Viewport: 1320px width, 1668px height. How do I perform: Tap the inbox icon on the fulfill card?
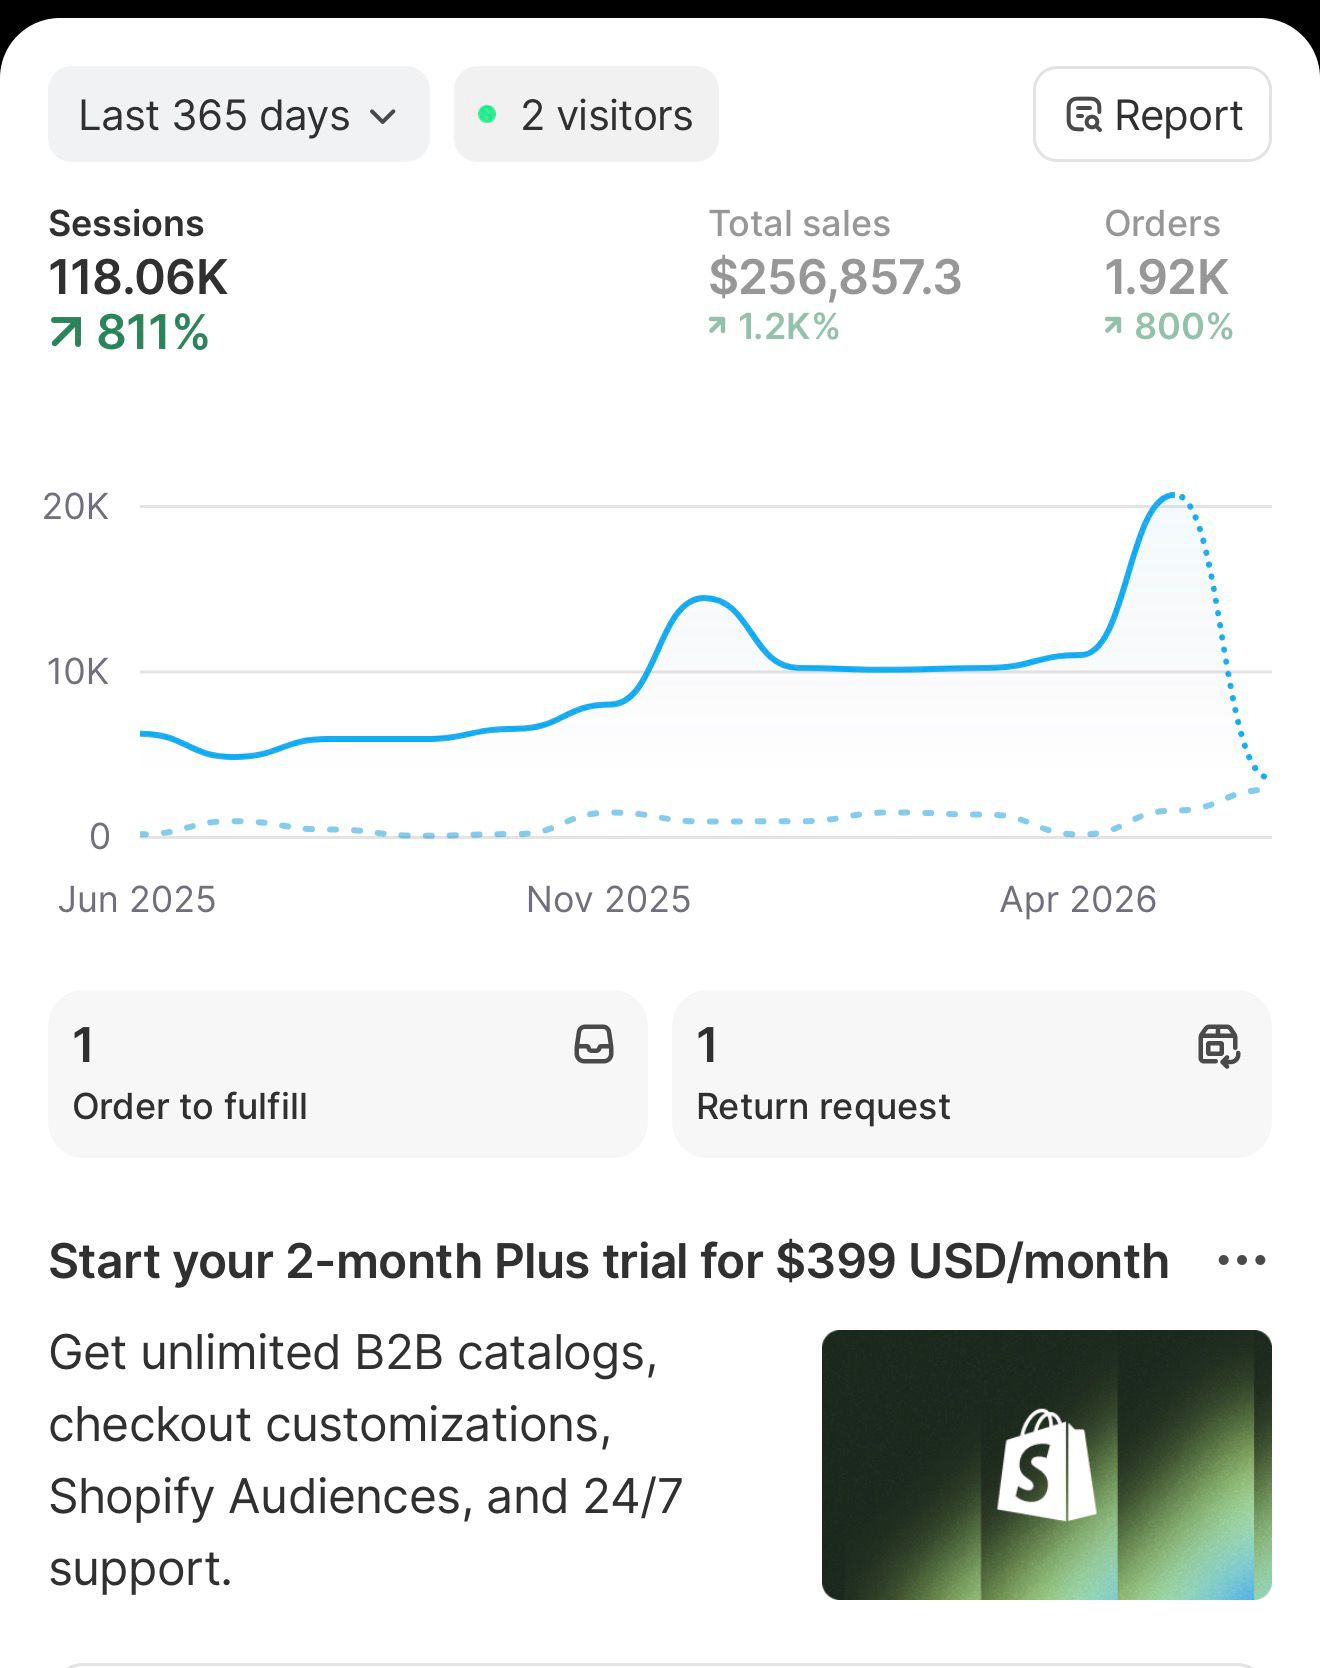click(594, 1044)
